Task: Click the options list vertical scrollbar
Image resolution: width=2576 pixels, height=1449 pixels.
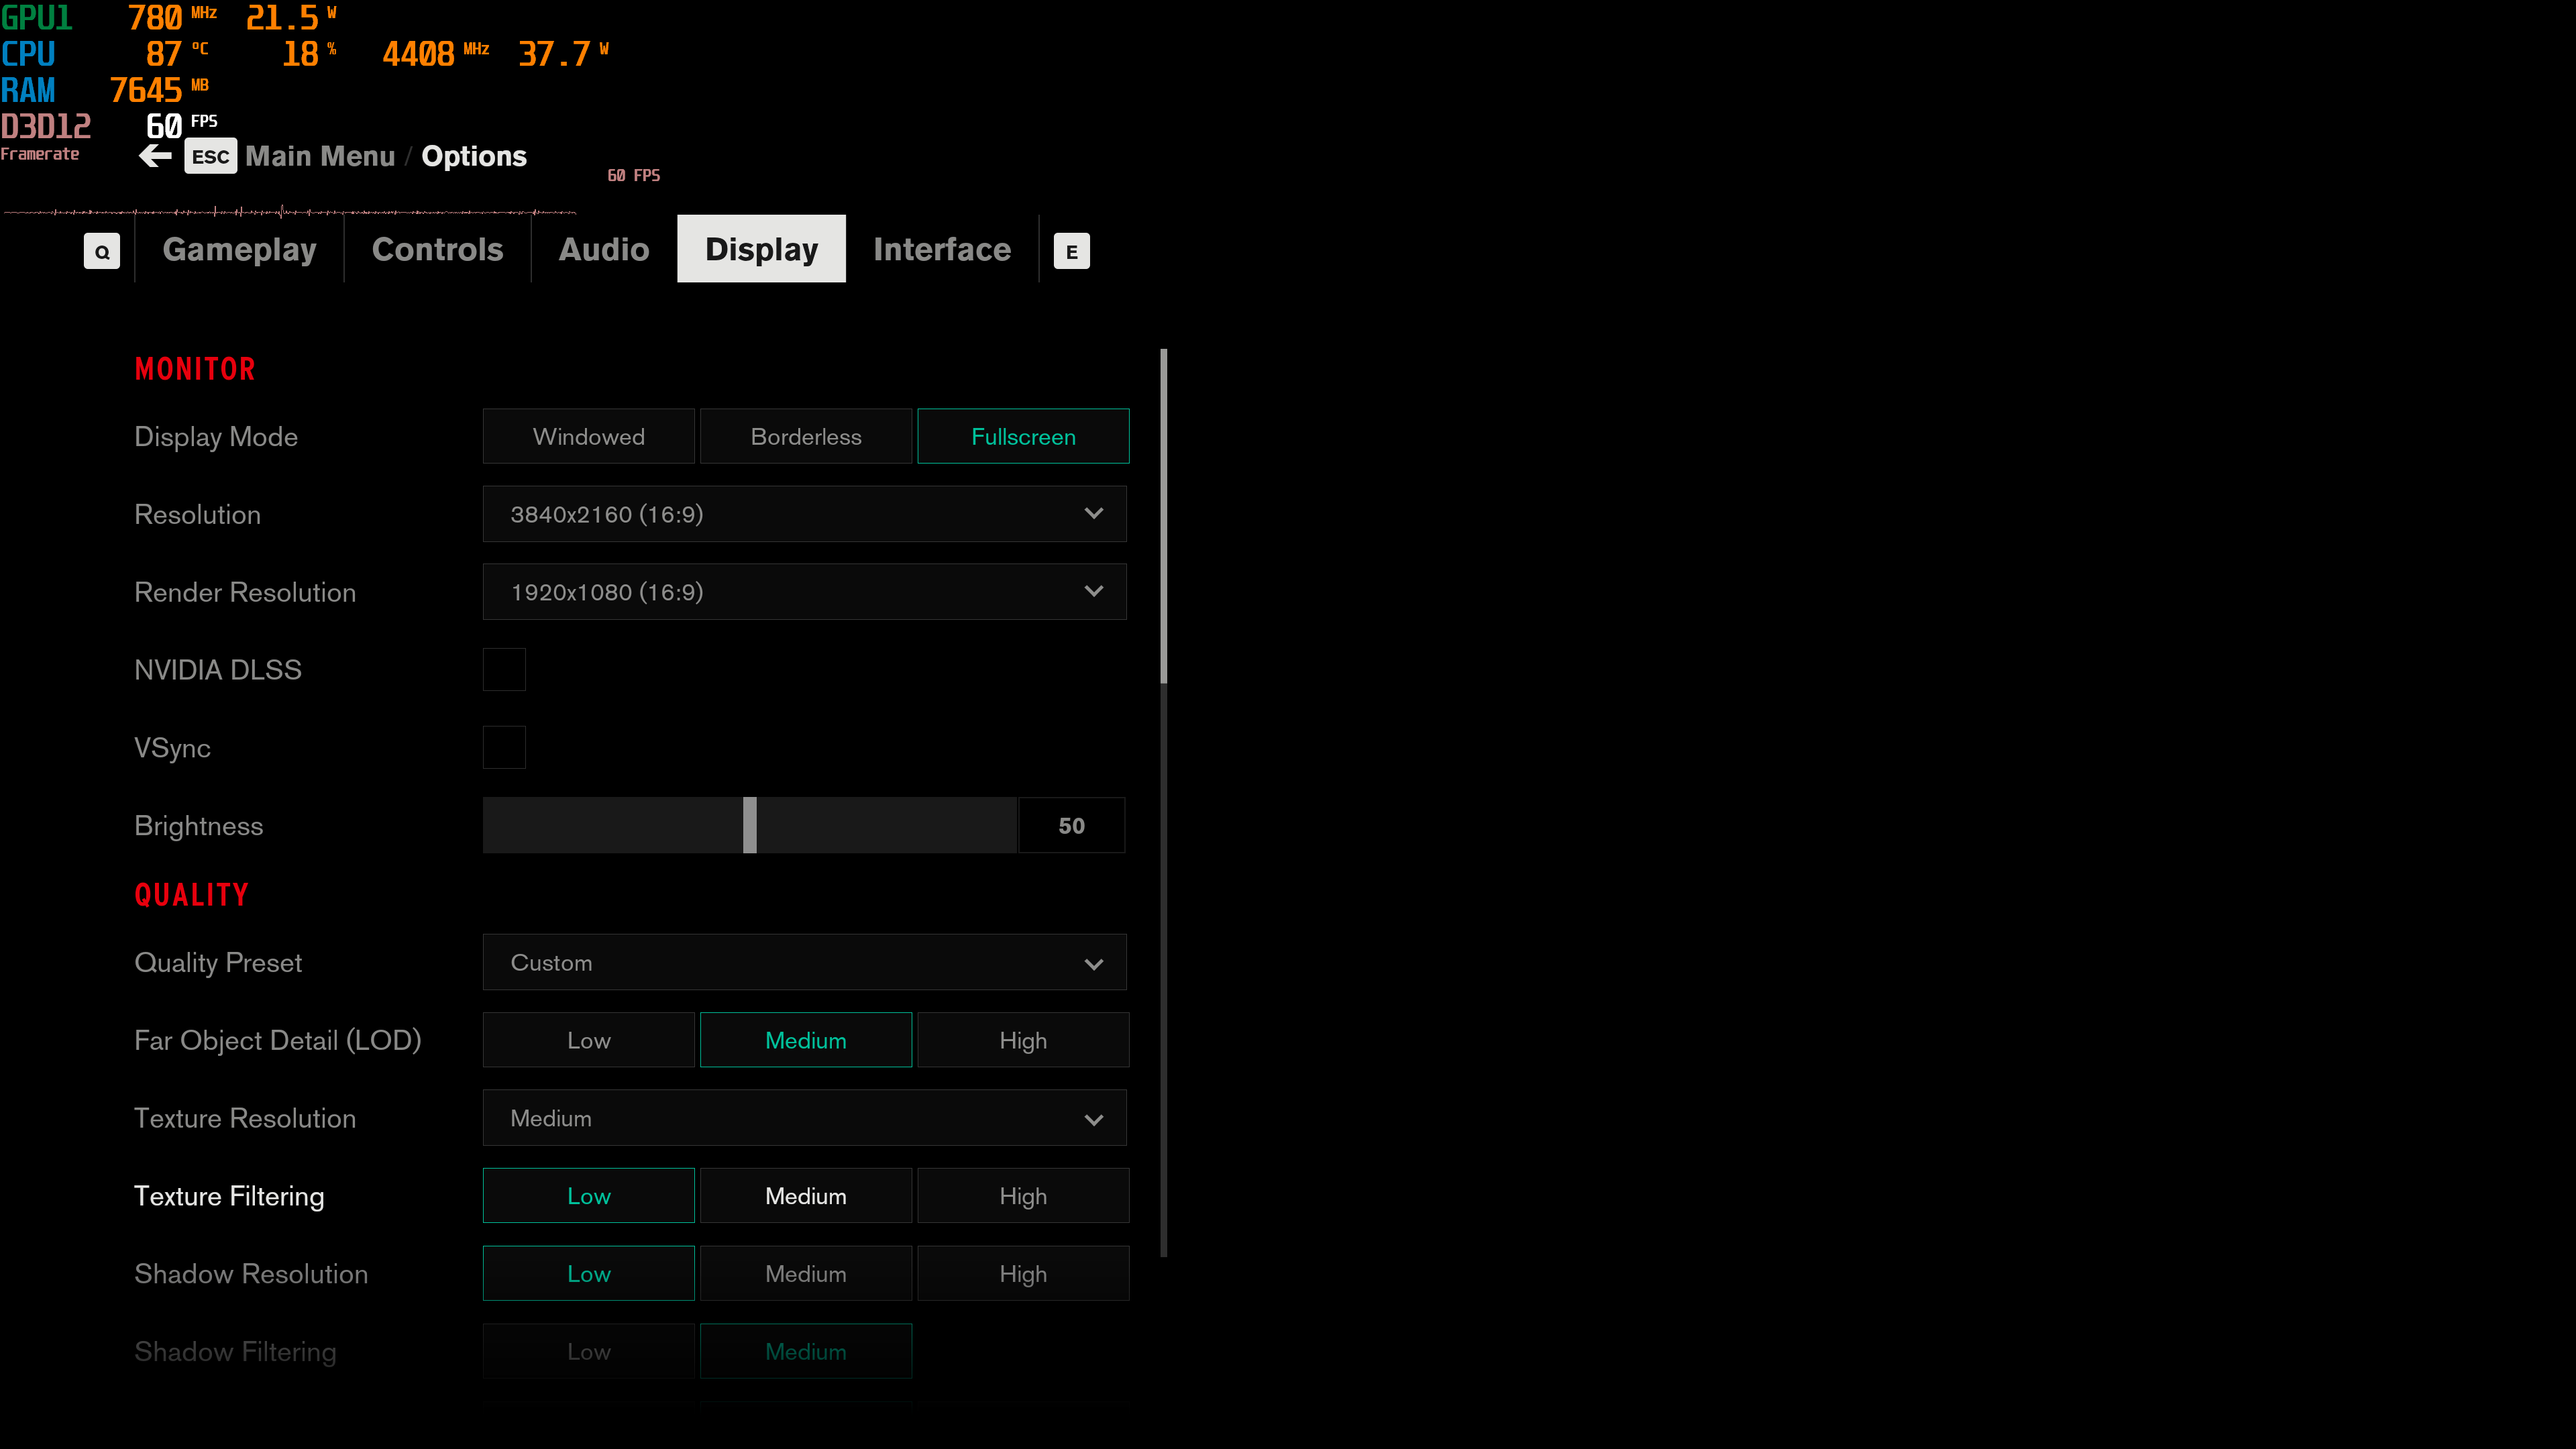Action: coord(1163,516)
